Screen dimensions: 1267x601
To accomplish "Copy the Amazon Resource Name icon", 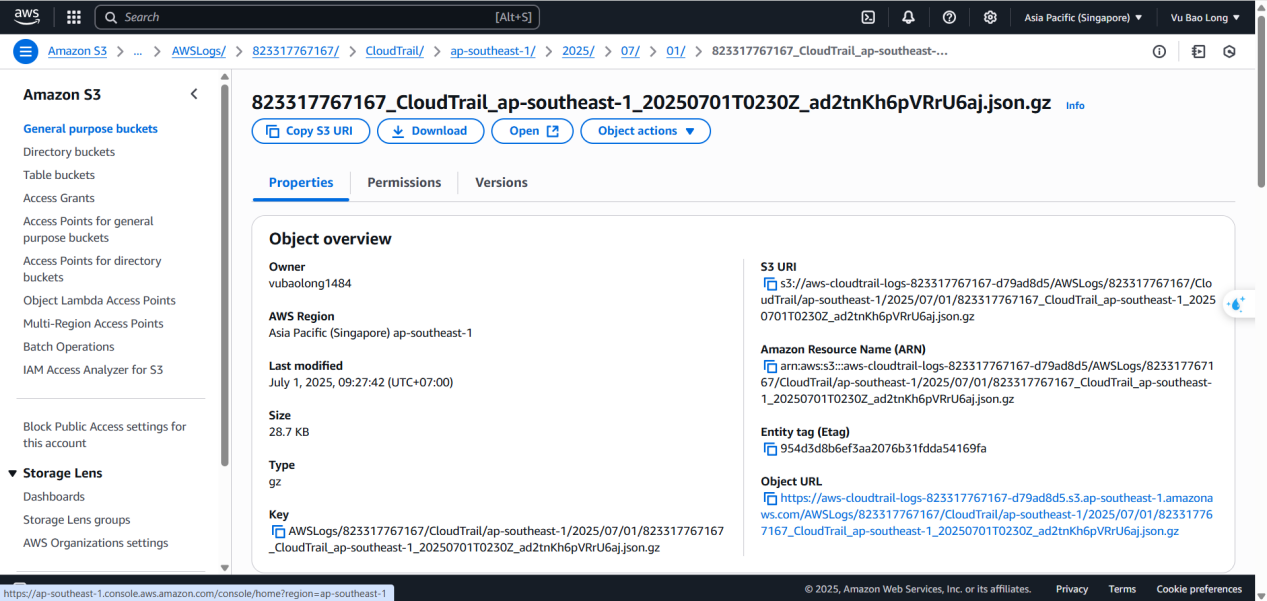I will coord(770,367).
